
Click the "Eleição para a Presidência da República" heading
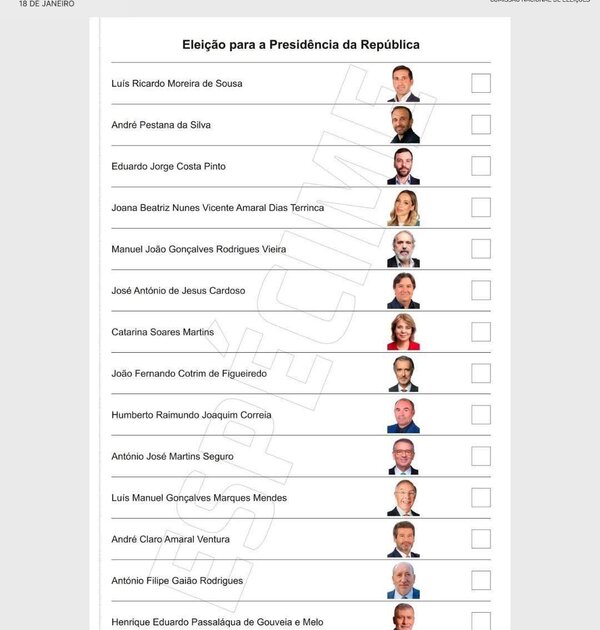click(x=300, y=45)
